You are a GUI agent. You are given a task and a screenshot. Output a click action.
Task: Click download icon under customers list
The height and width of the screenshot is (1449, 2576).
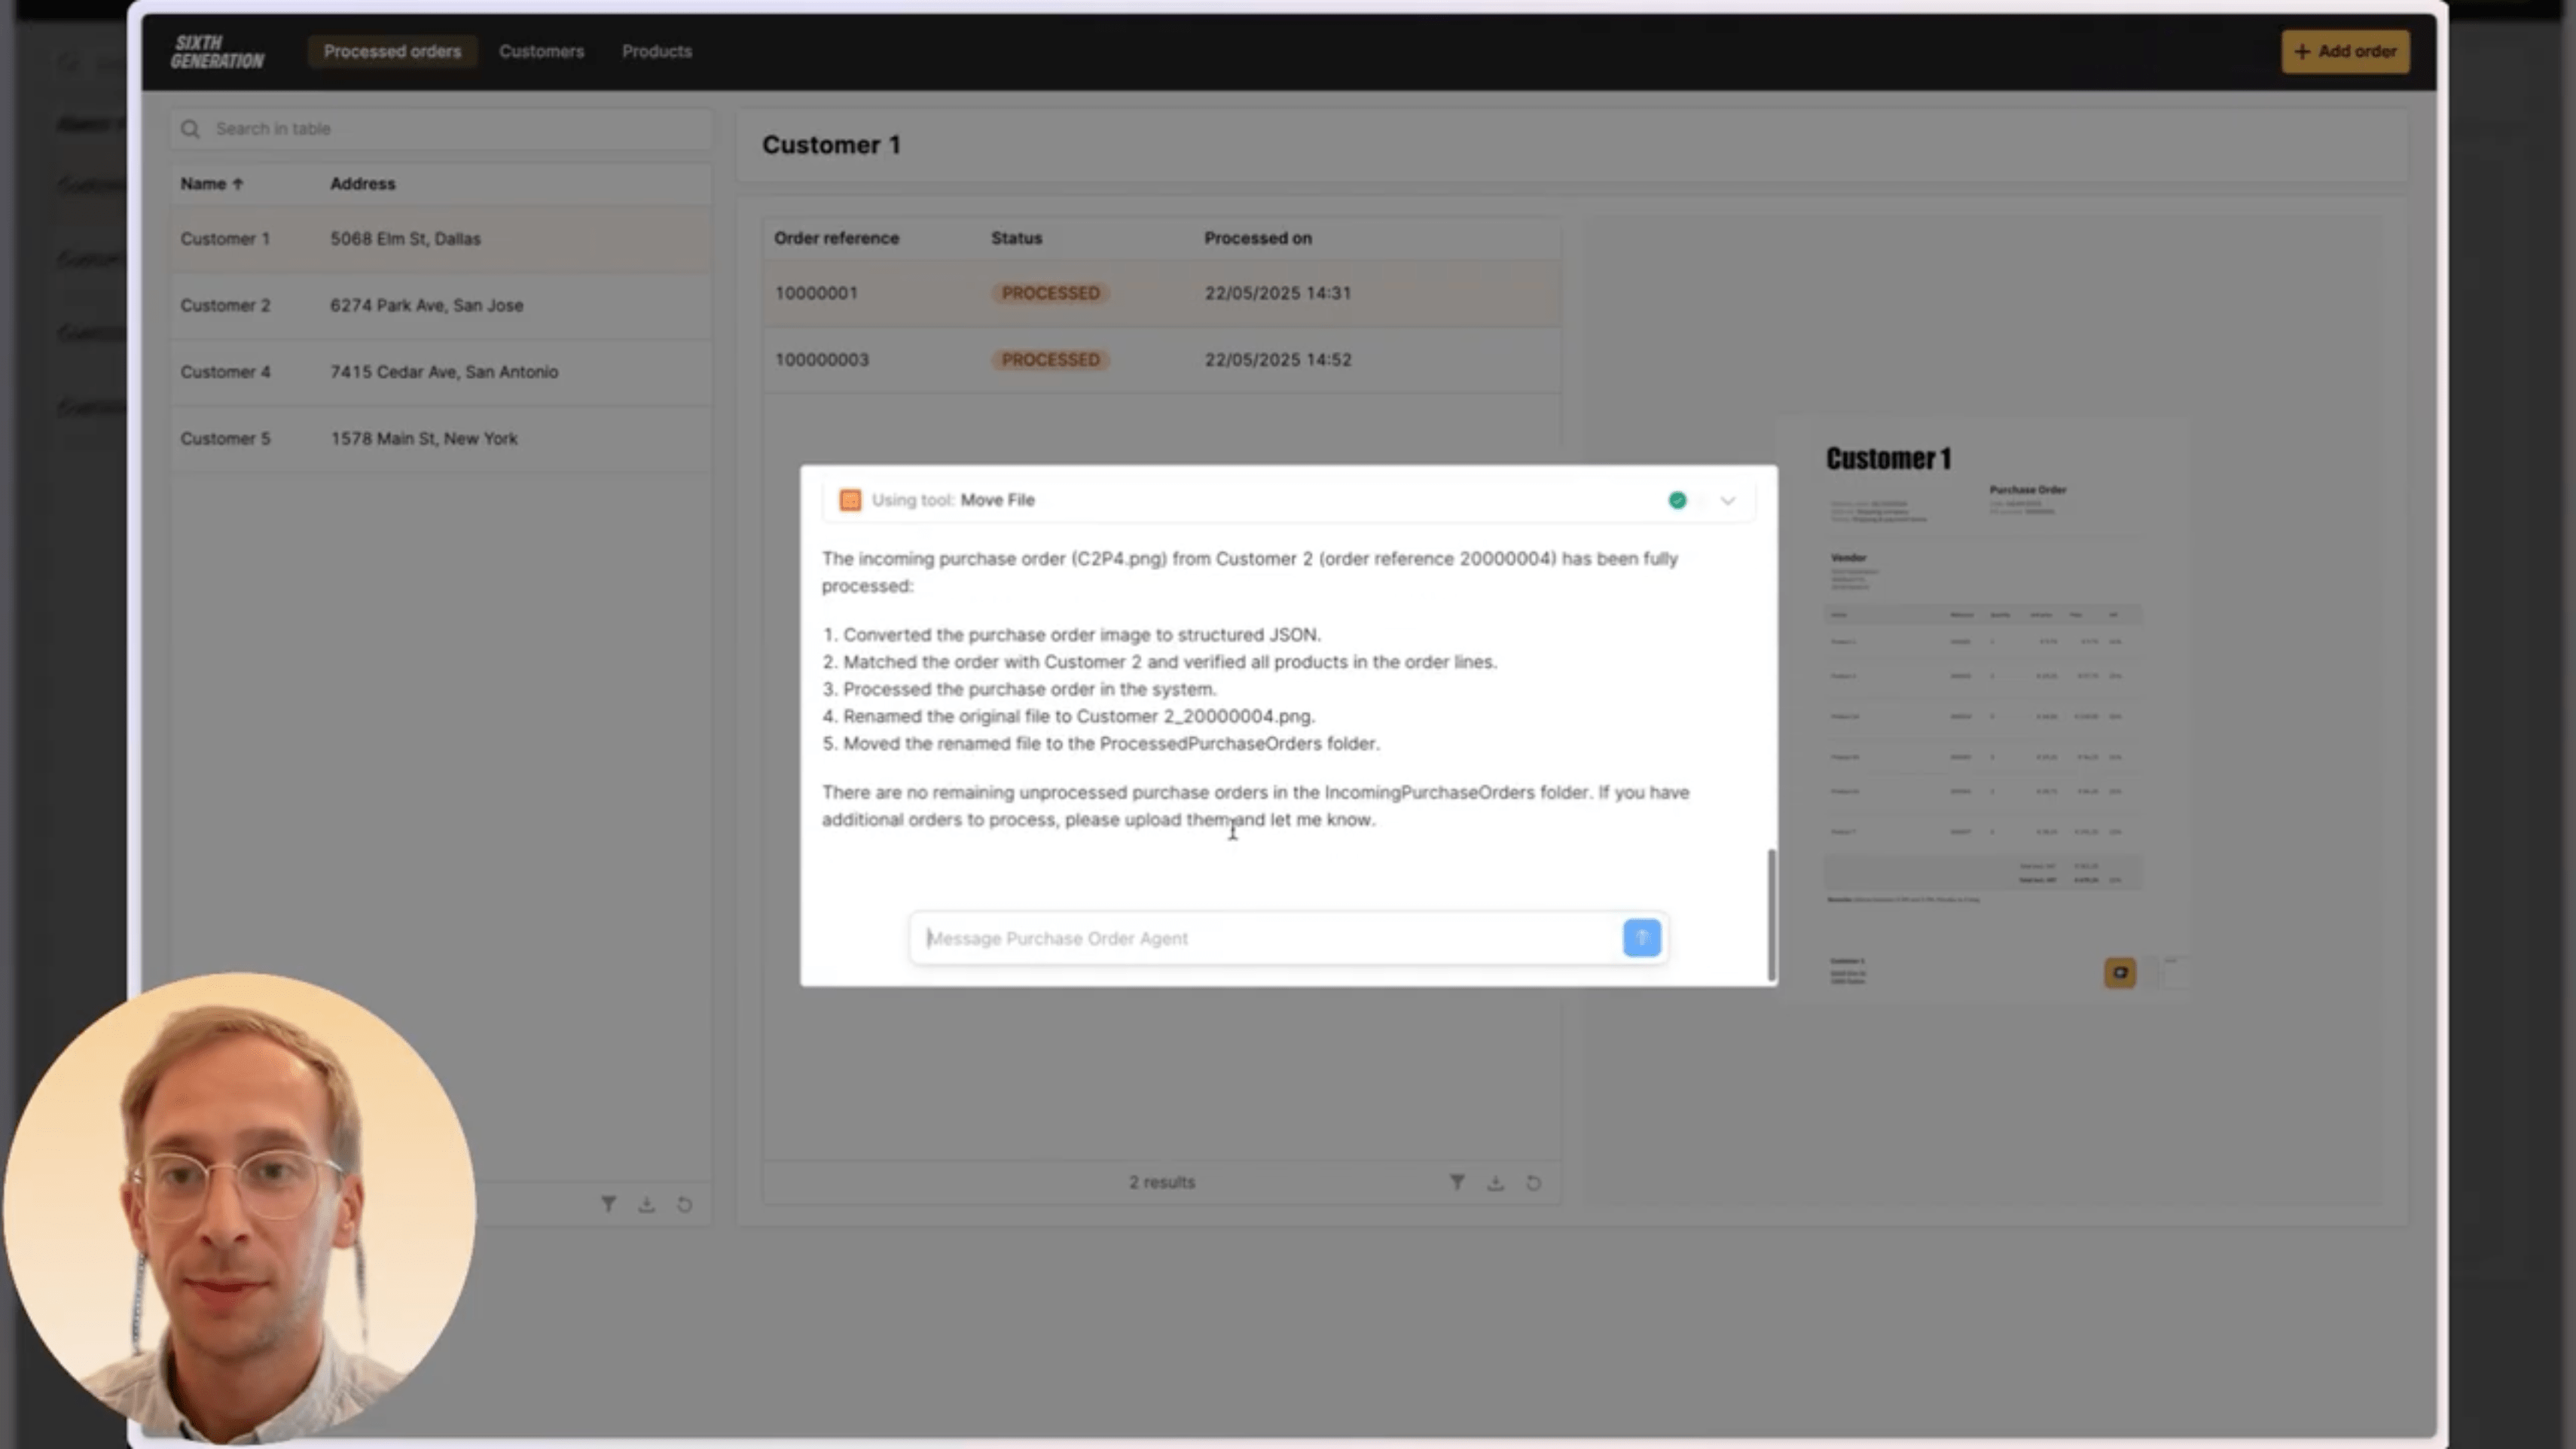click(x=646, y=1204)
